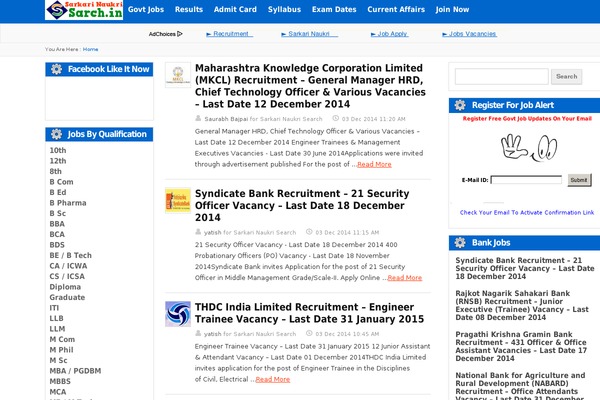Select B Ed qualification link
Image resolution: width=600 pixels, height=400 pixels.
(x=58, y=193)
